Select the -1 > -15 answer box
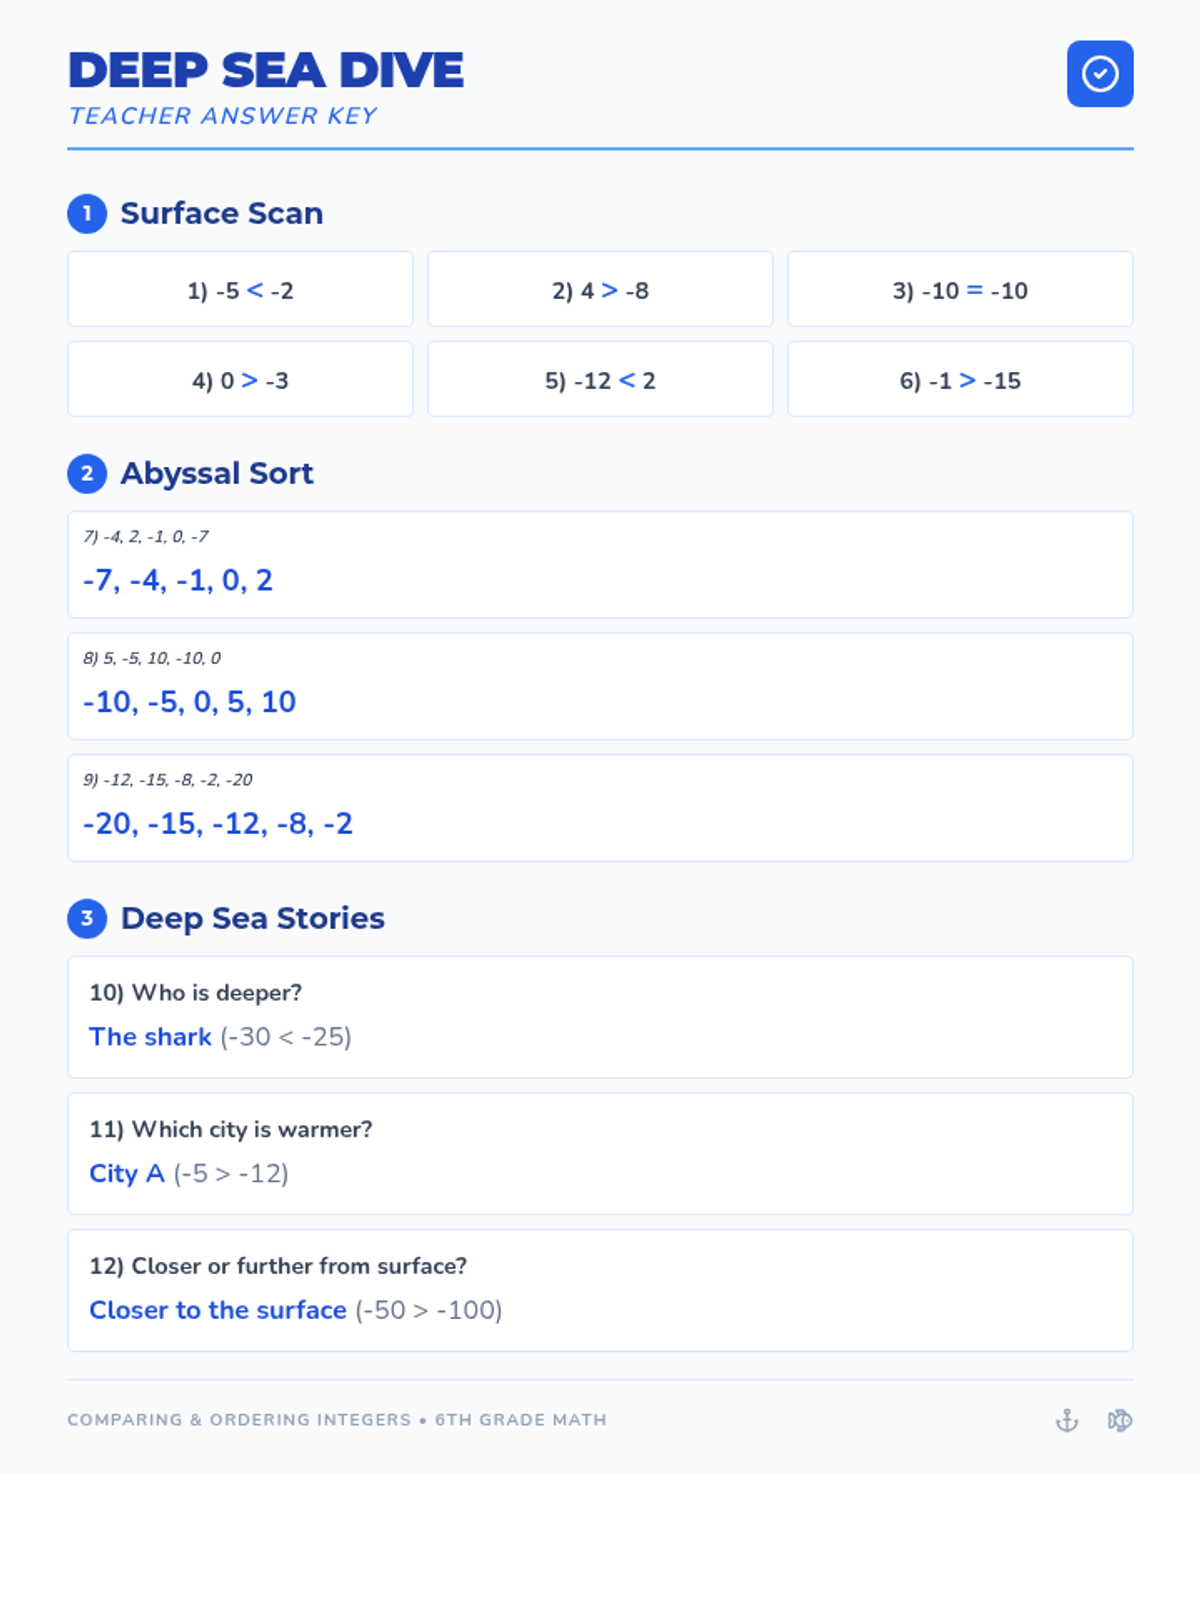Viewport: 1200px width, 1600px height. [x=960, y=379]
